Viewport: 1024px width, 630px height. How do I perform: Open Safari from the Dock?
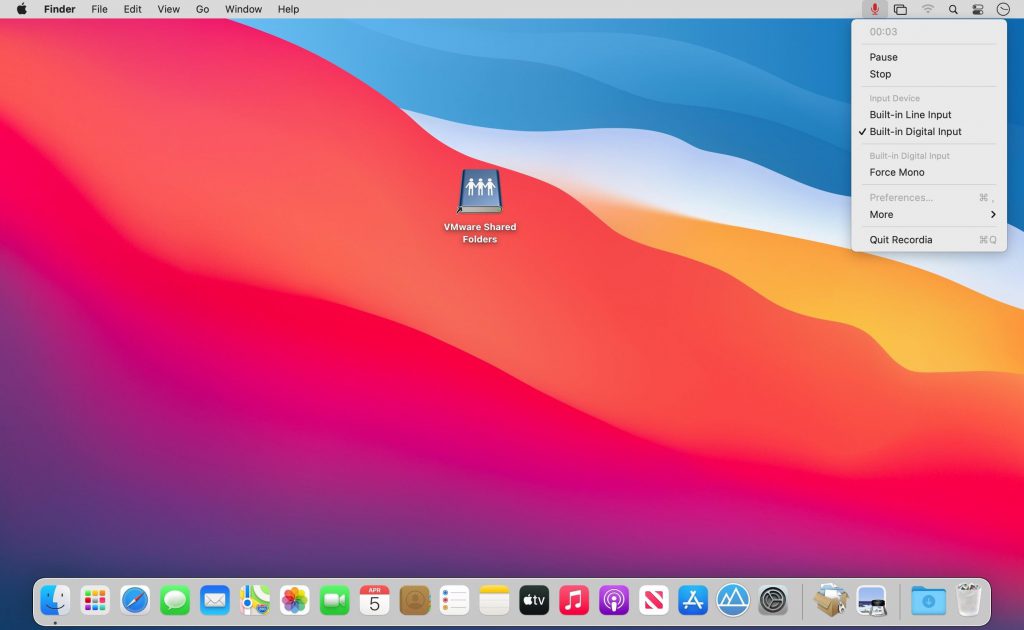[x=135, y=600]
